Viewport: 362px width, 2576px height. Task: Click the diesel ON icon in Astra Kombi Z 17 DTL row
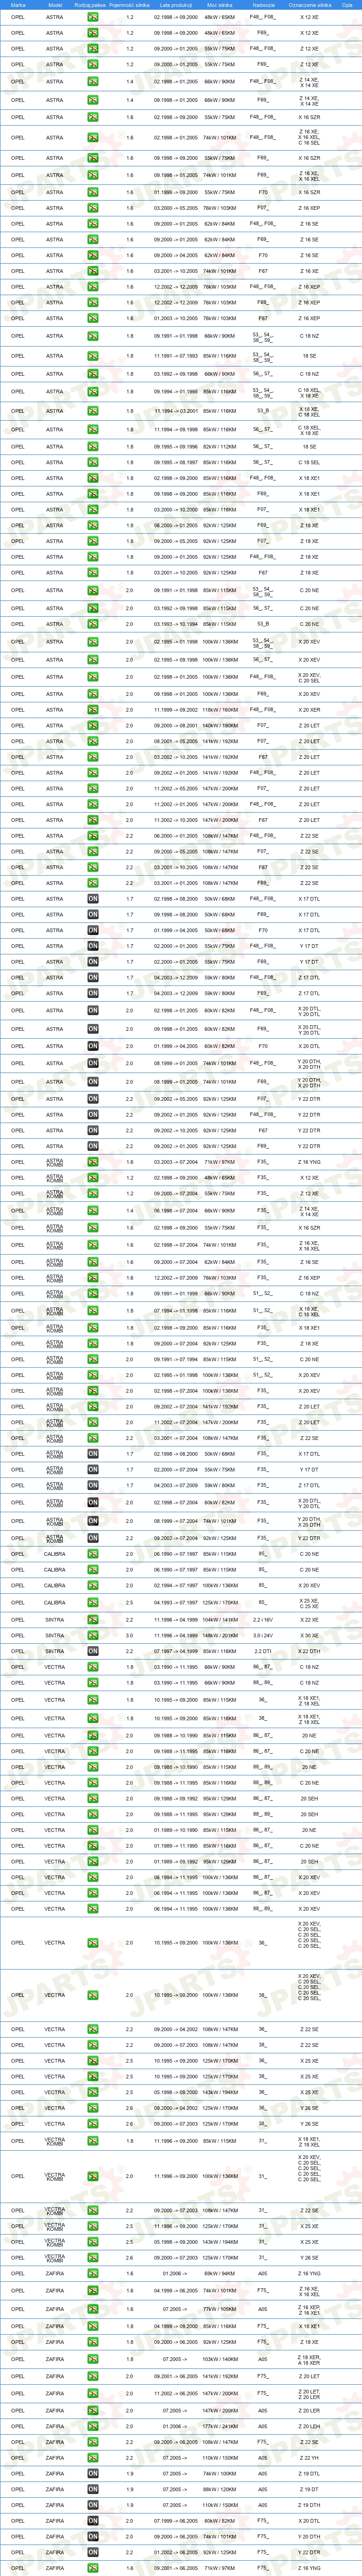(93, 1485)
